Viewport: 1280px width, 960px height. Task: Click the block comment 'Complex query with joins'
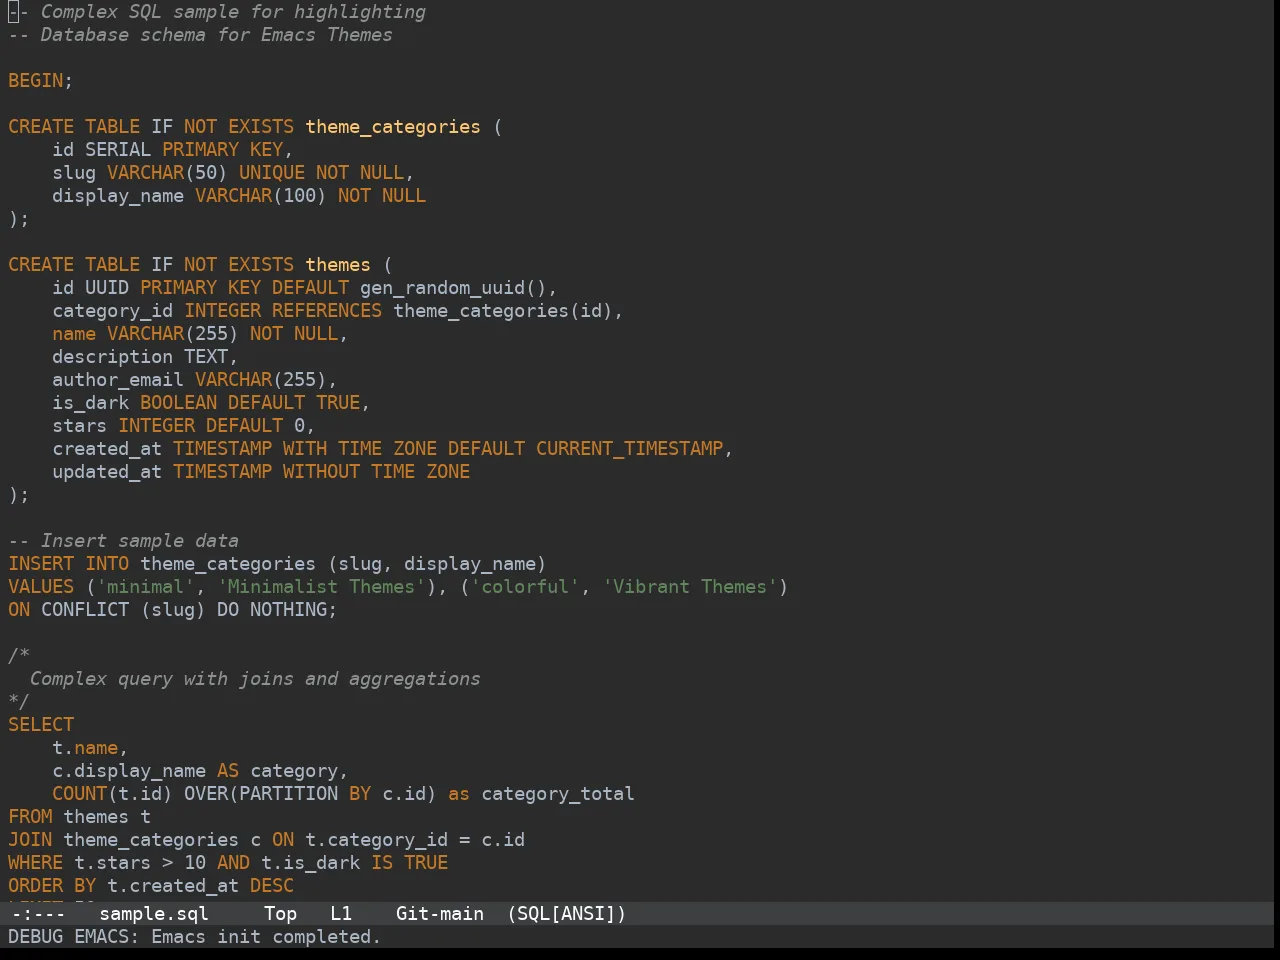click(255, 679)
